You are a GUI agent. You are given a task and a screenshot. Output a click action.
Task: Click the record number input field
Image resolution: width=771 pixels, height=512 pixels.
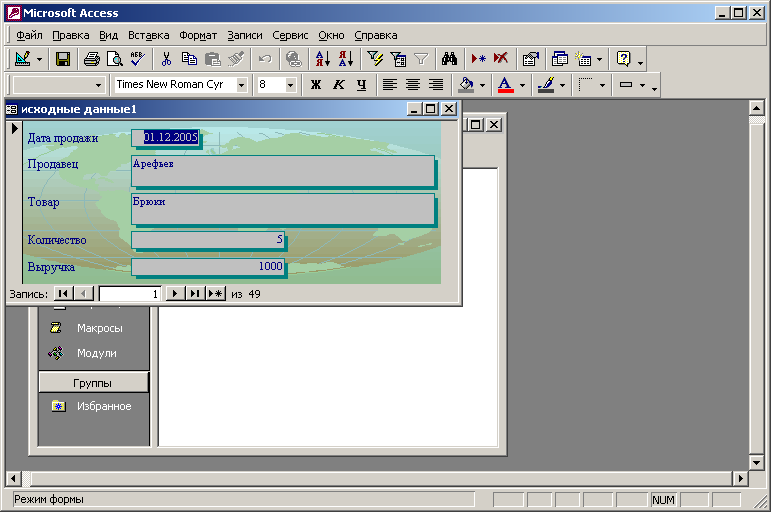point(130,294)
